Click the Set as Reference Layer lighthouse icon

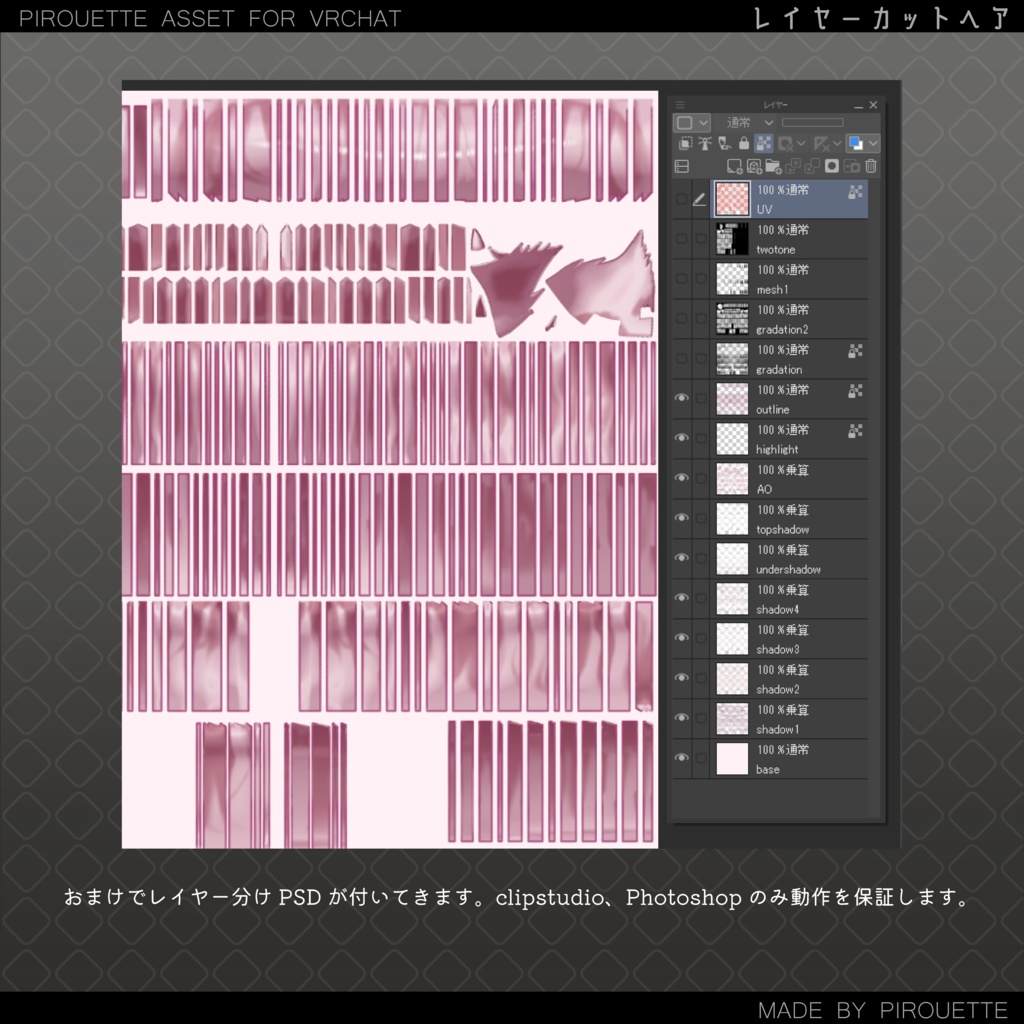pos(705,143)
